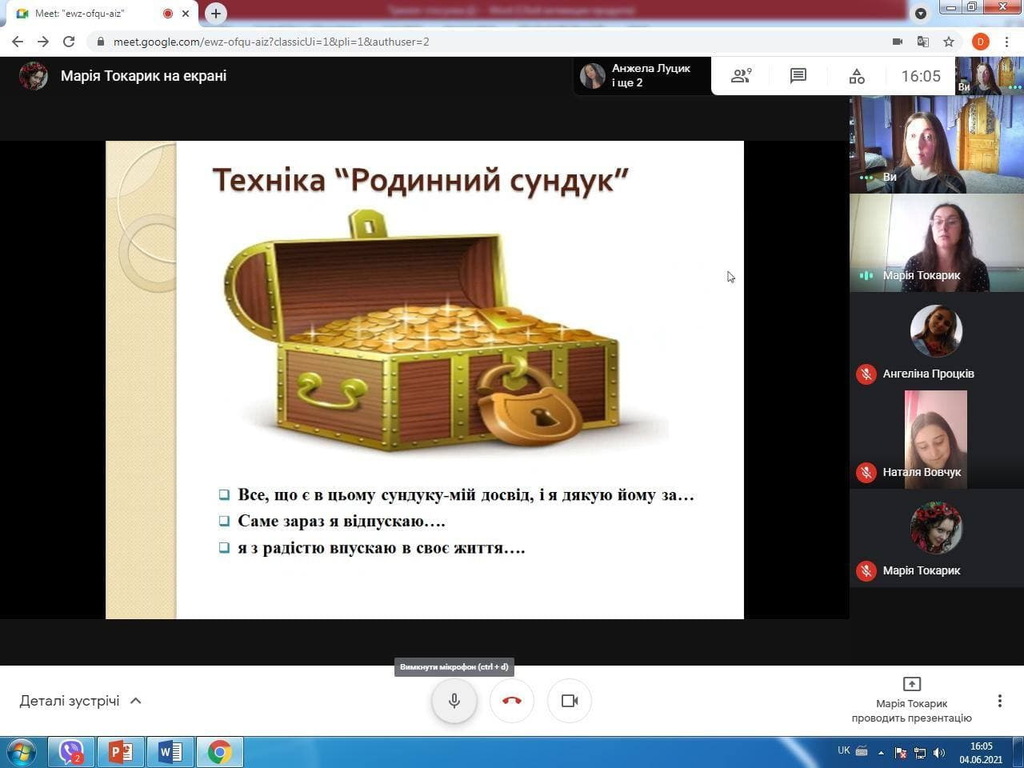1024x768 pixels.
Task: Bookmark this page with the star icon
Action: coord(949,42)
